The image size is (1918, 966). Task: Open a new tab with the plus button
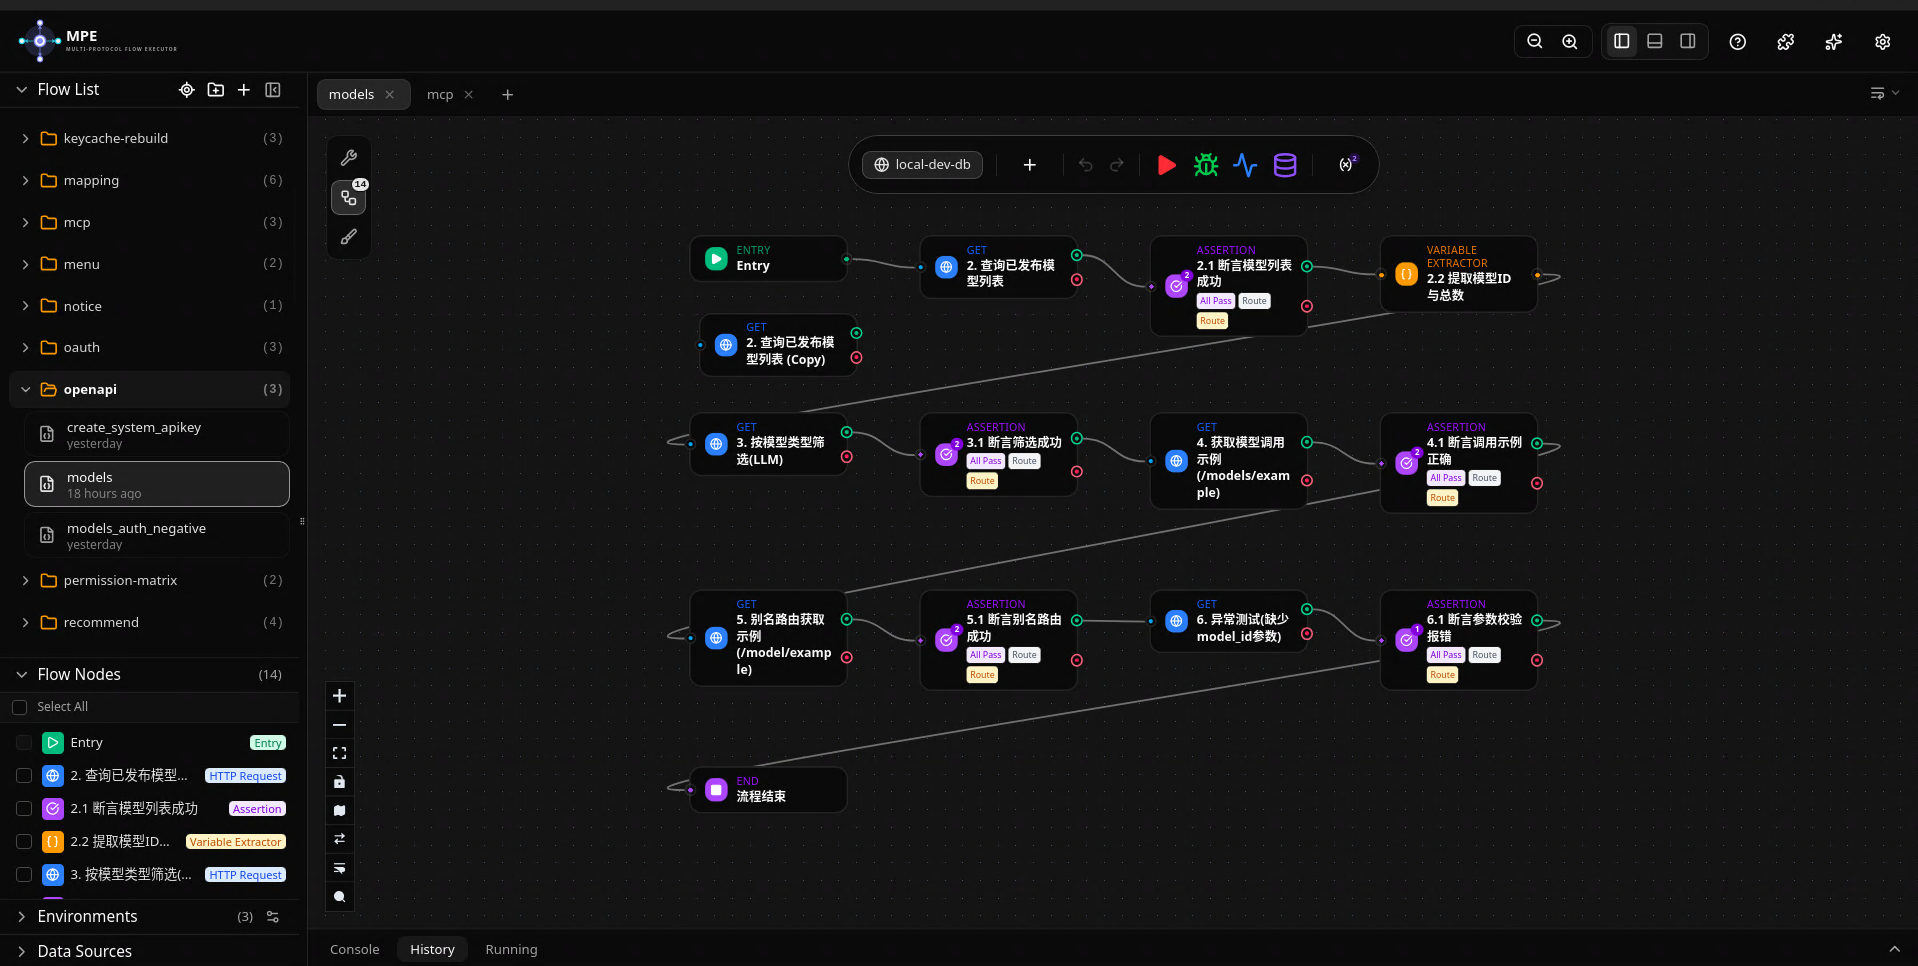point(508,94)
